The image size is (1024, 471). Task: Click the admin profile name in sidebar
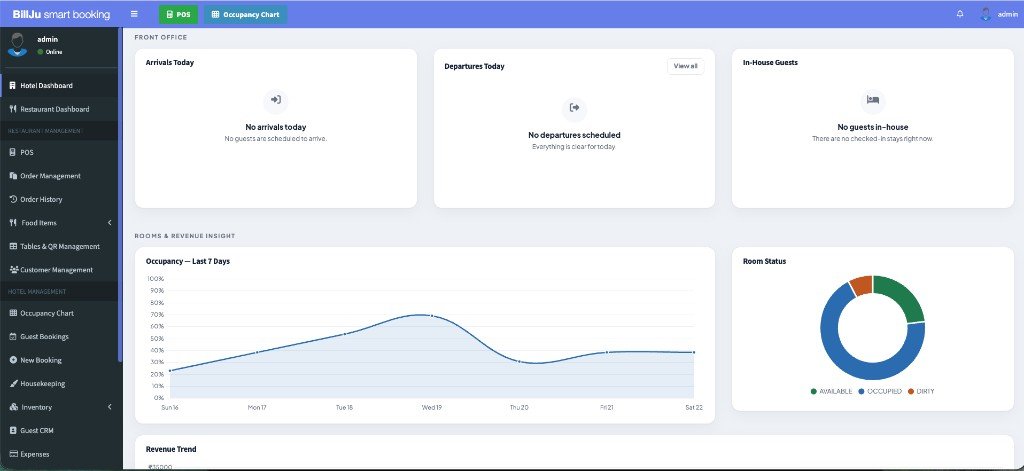click(x=48, y=39)
